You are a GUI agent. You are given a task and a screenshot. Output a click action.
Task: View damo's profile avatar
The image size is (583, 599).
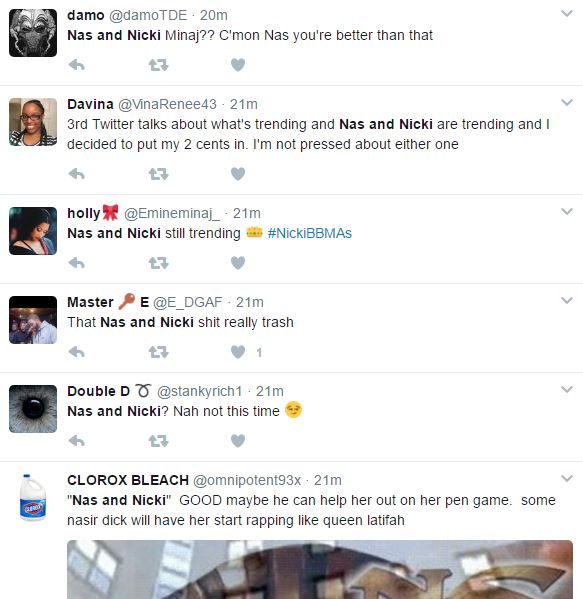[x=33, y=33]
